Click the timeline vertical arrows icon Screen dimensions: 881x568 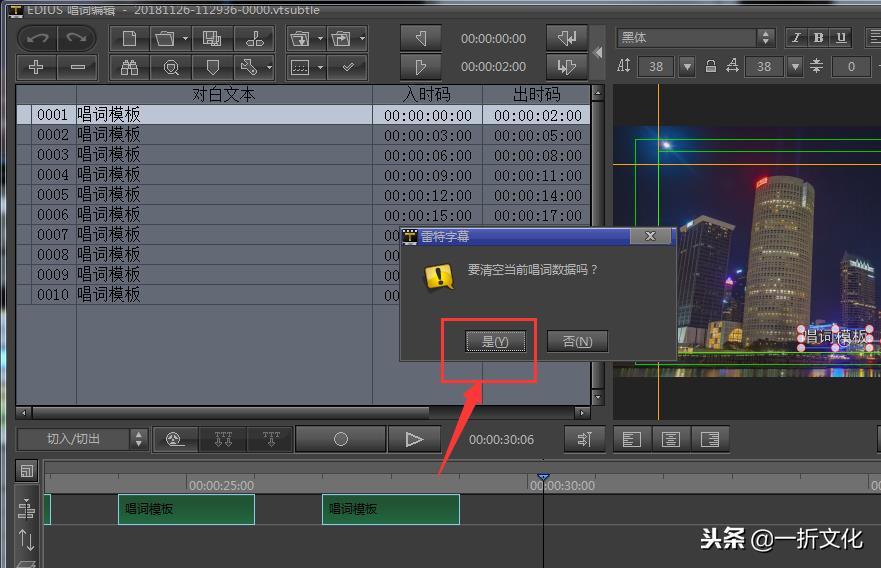26,539
